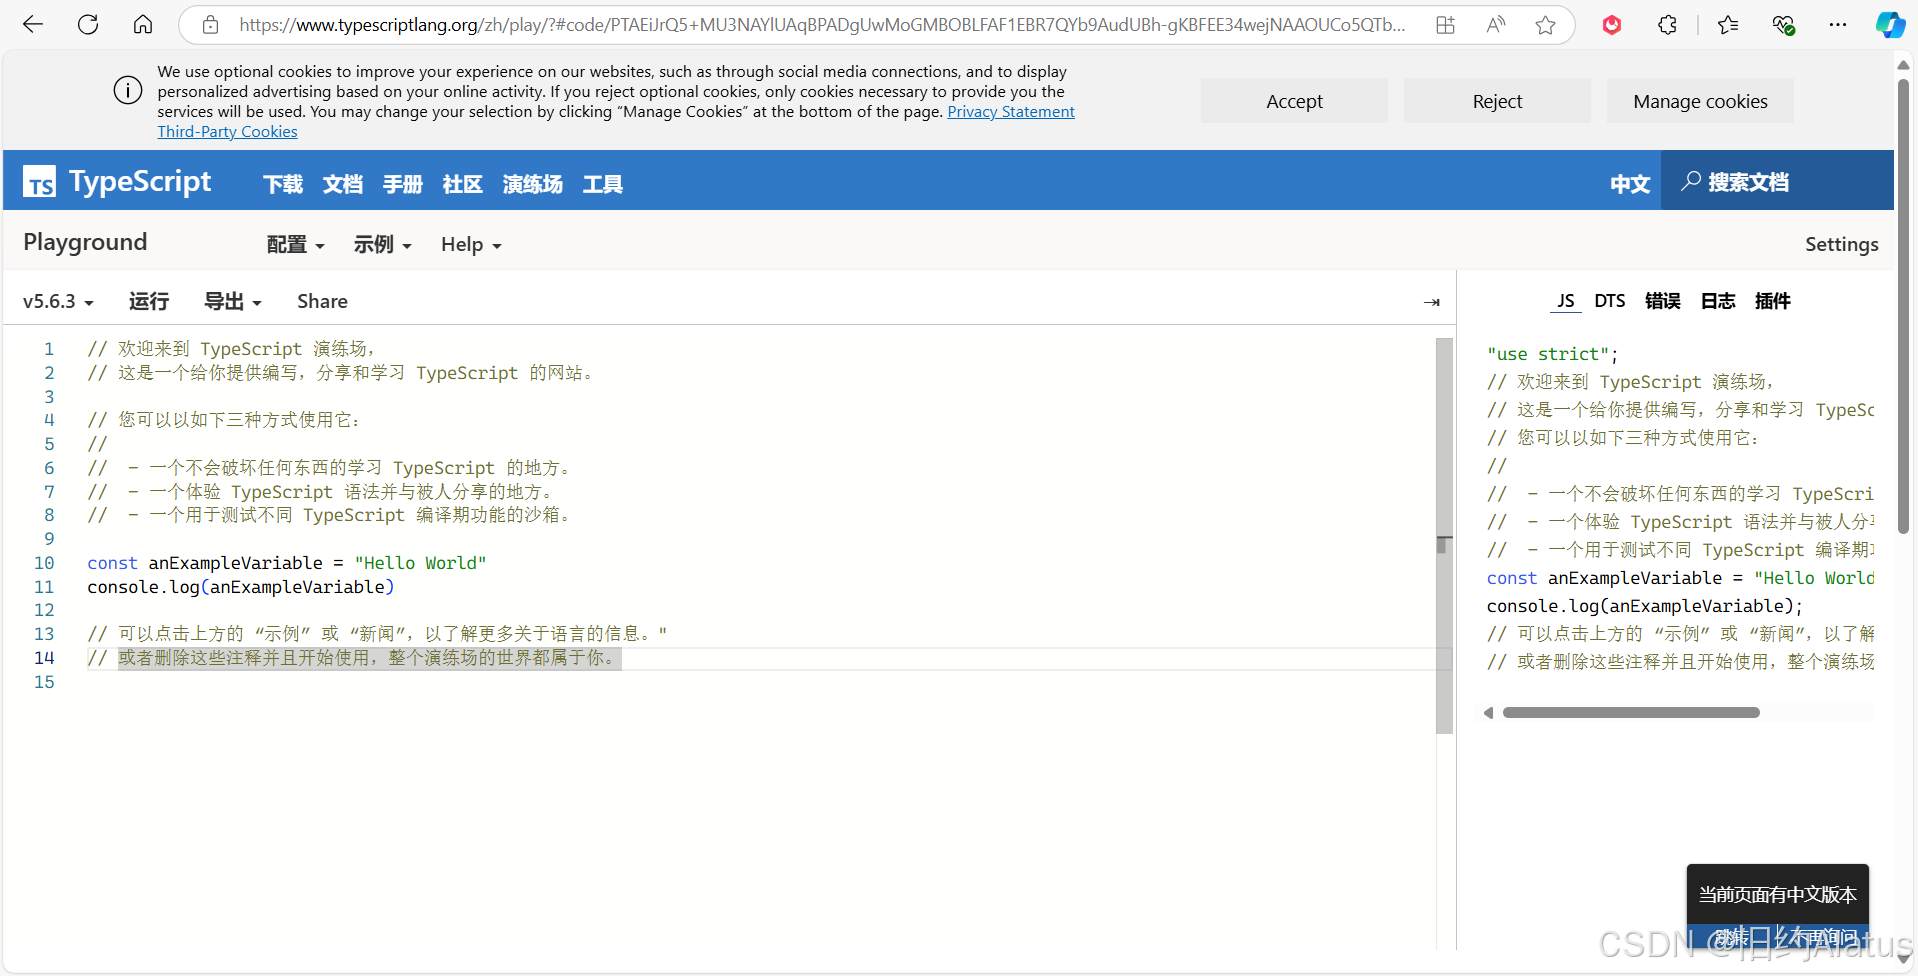This screenshot has height=976, width=1918.
Task: Open 下载 in the navigation bar
Action: (283, 184)
